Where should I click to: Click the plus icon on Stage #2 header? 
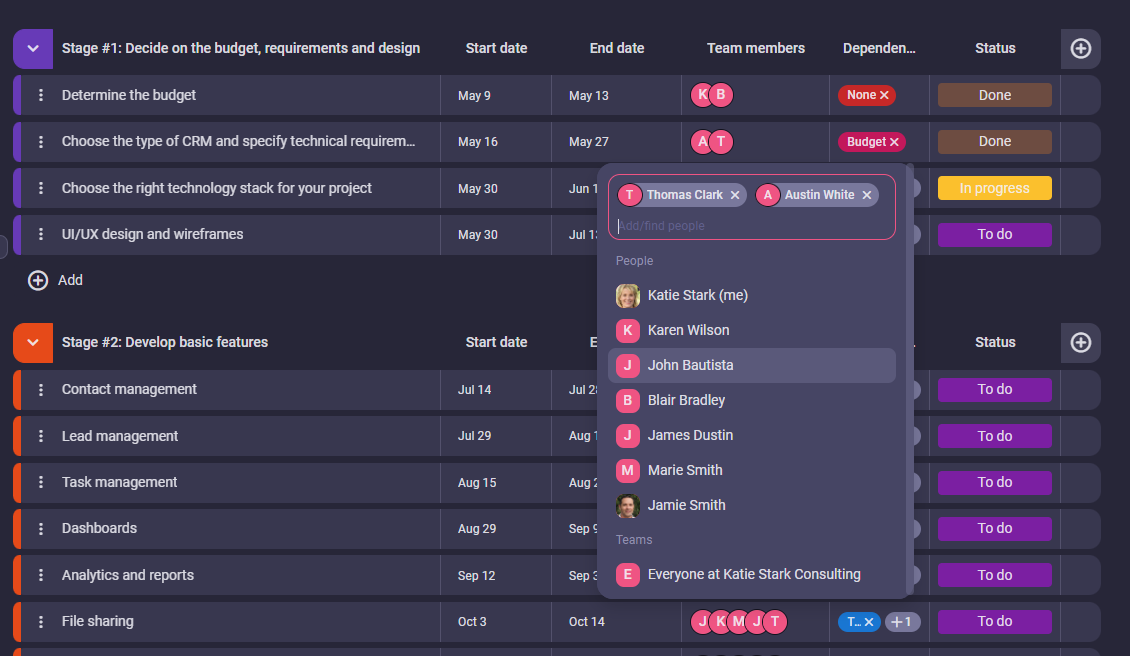click(1080, 342)
